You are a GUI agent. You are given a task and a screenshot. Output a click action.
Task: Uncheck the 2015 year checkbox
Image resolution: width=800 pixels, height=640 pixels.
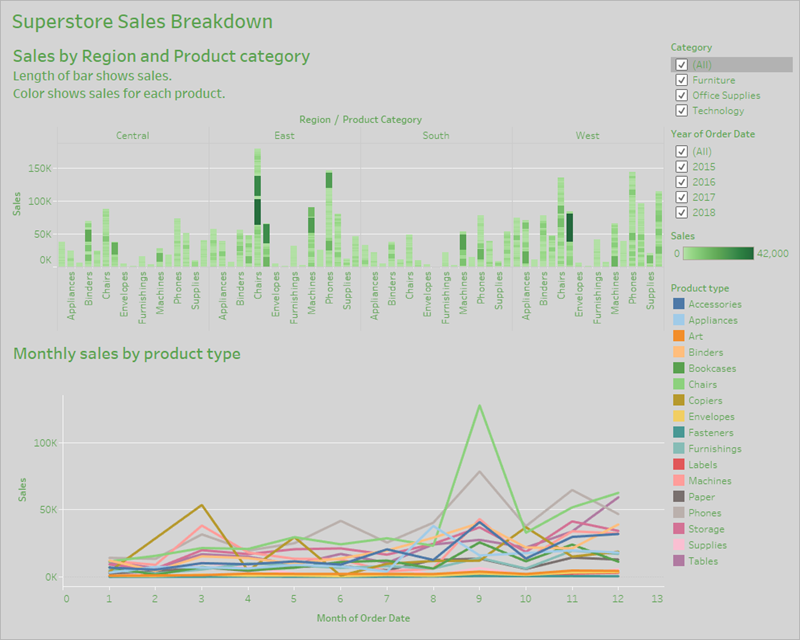[681, 167]
